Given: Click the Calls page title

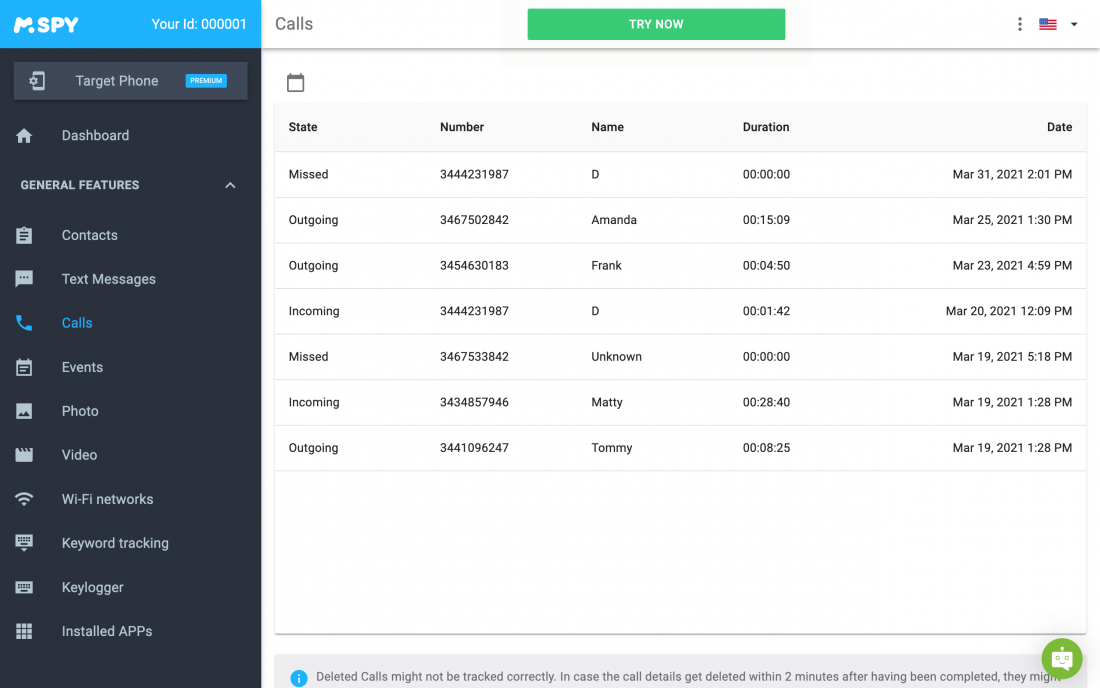Looking at the screenshot, I should tap(294, 24).
